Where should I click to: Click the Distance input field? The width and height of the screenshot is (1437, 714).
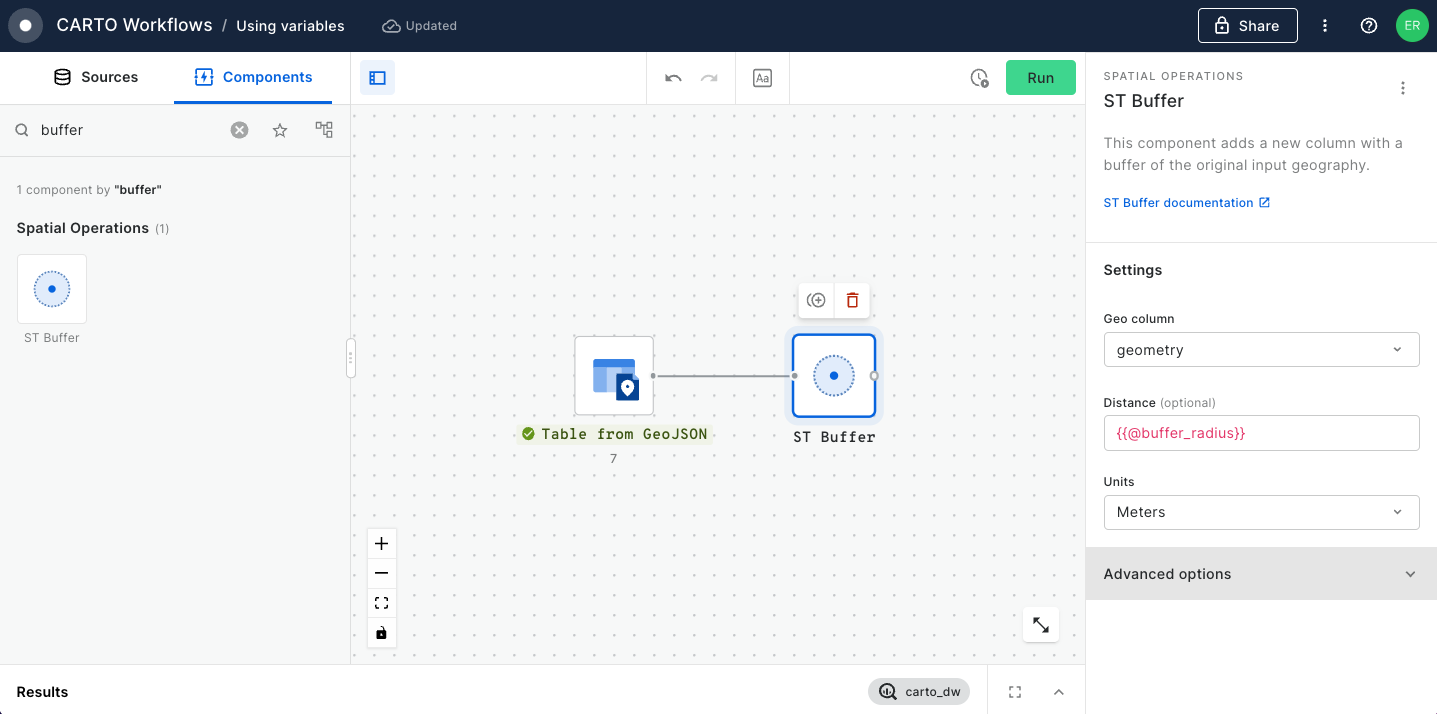(x=1260, y=433)
